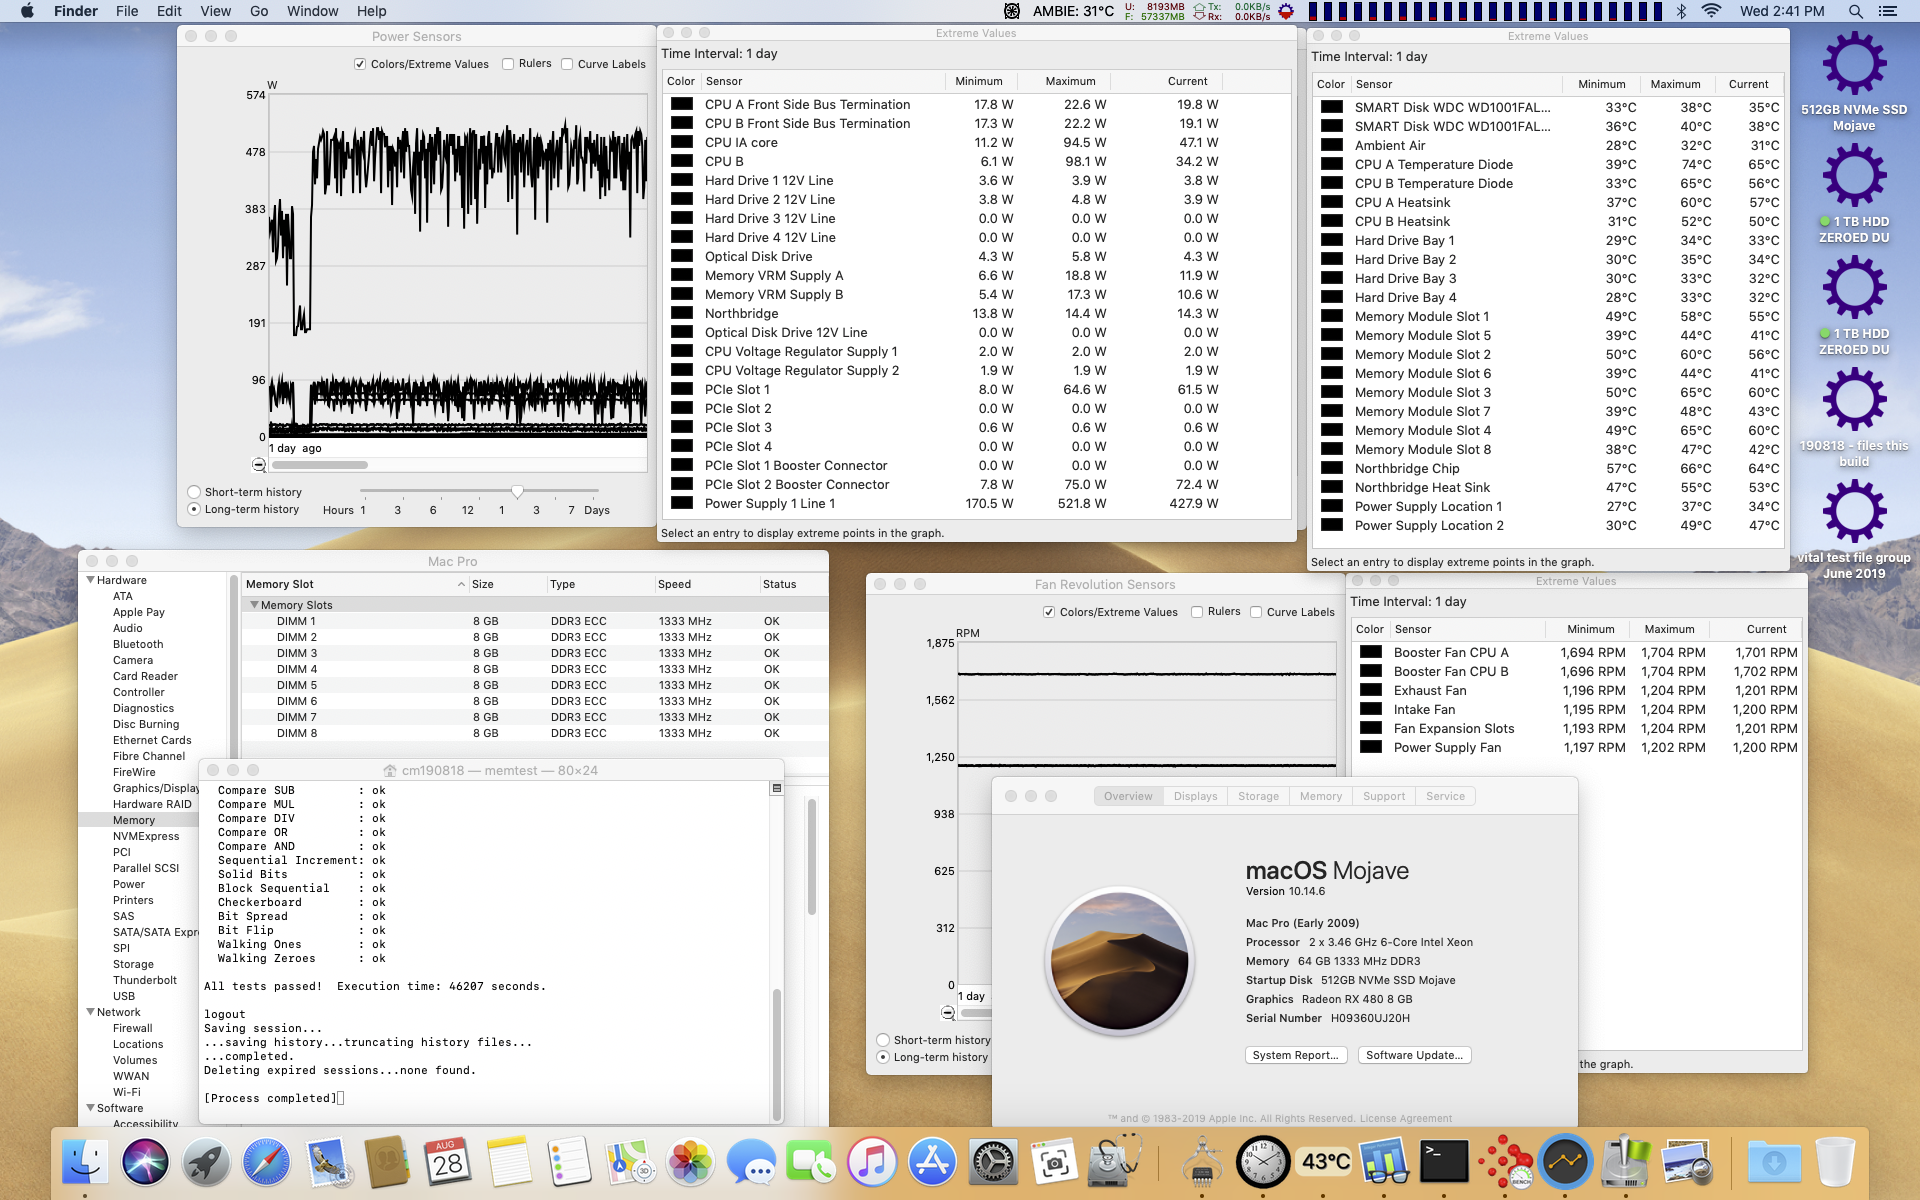Click the Activity Monitor dock icon
Screen dimensions: 1920x1200
pyautogui.click(x=1565, y=1163)
